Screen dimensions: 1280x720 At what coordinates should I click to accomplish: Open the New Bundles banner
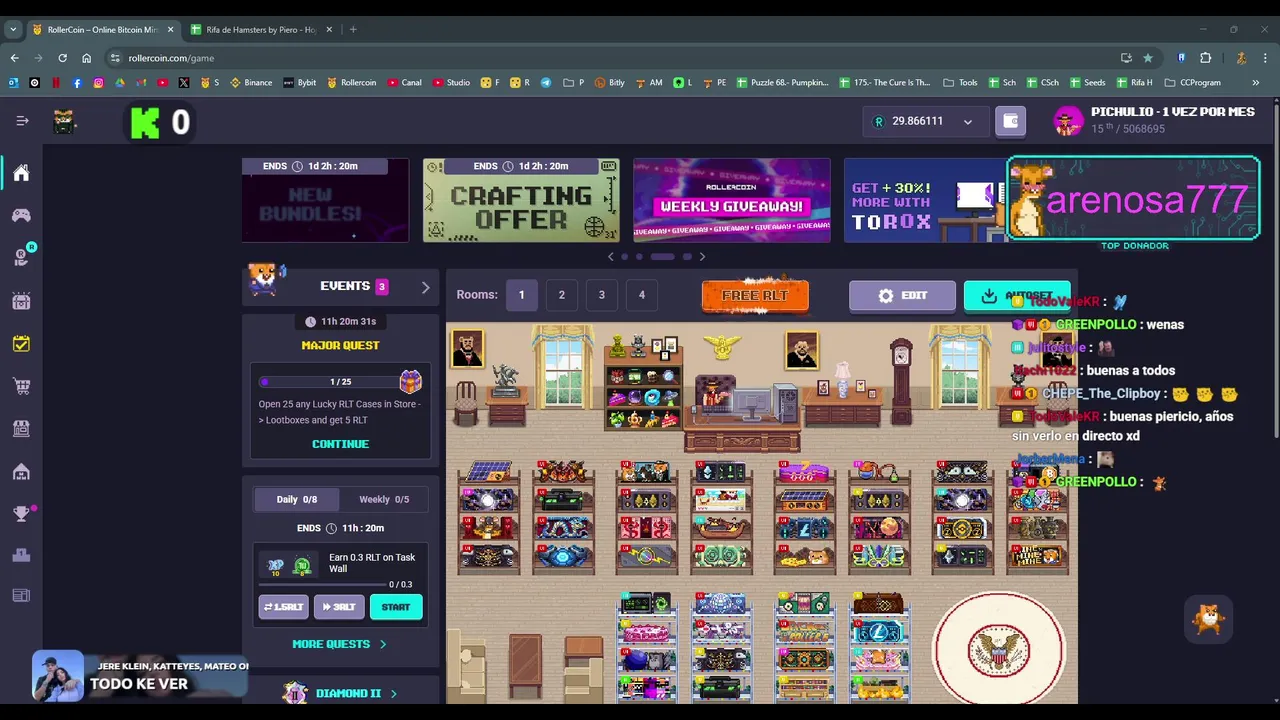325,200
